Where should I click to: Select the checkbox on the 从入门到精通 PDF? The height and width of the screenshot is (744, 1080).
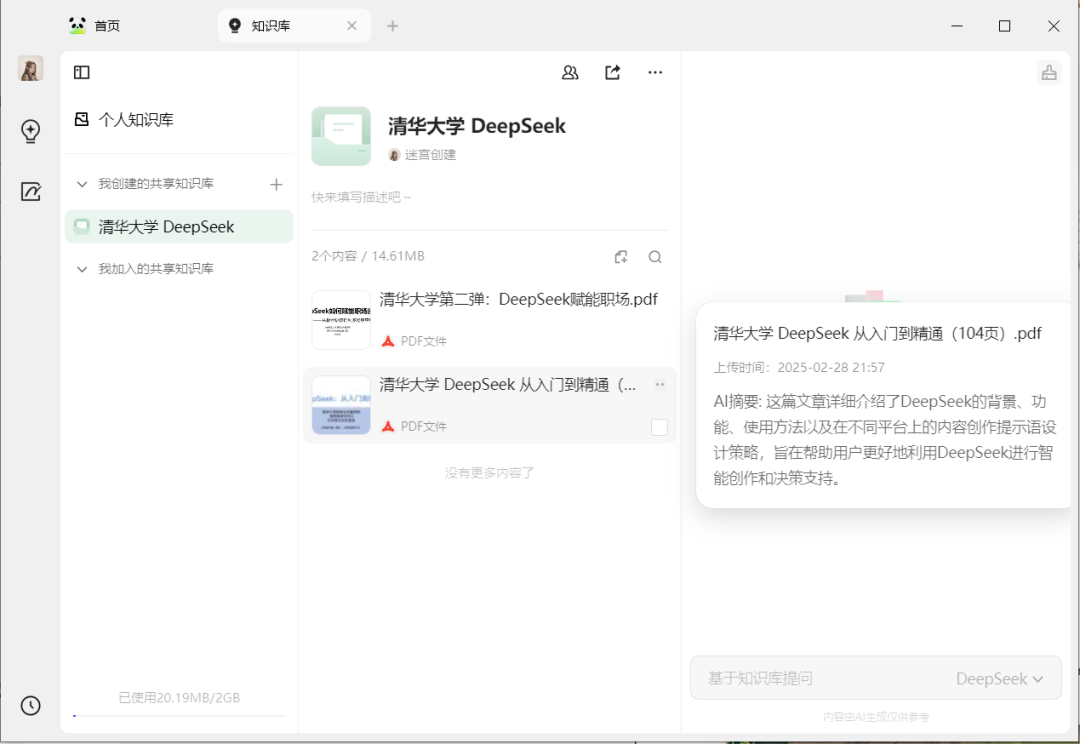tap(659, 426)
